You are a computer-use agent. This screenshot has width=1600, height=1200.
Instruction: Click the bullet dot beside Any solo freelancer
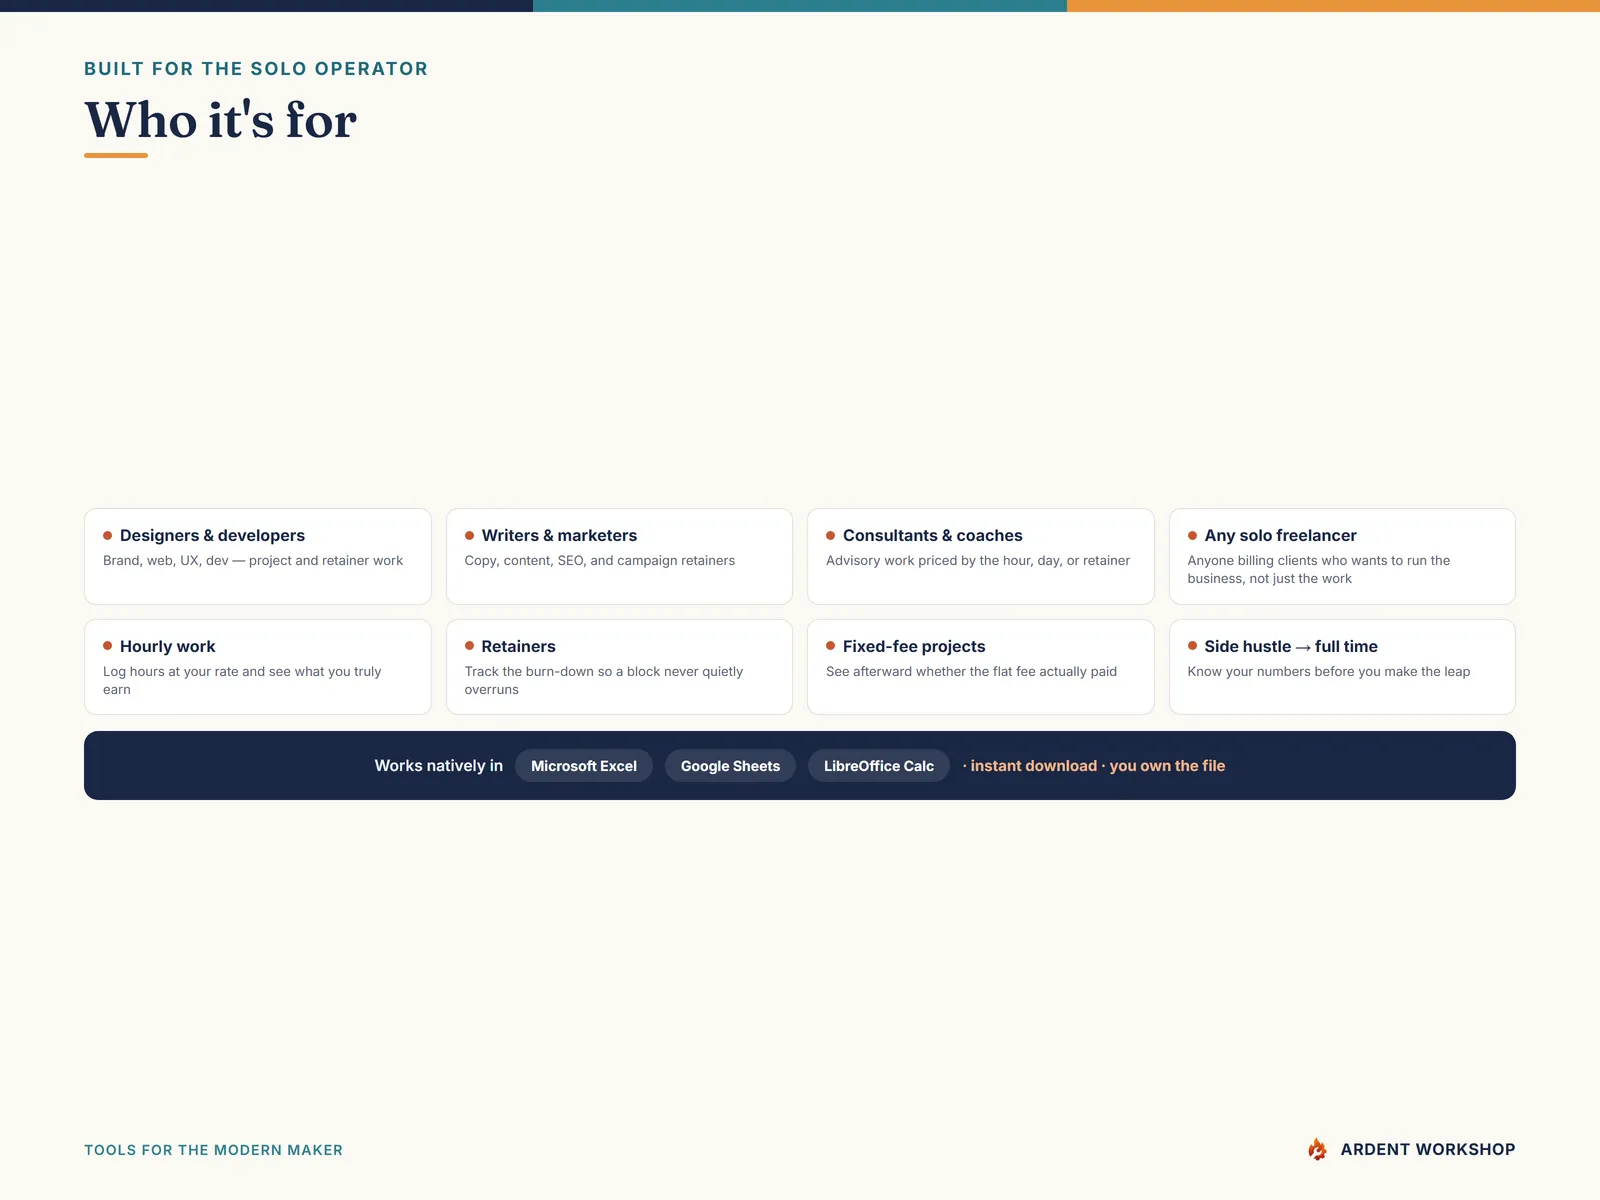(1192, 535)
